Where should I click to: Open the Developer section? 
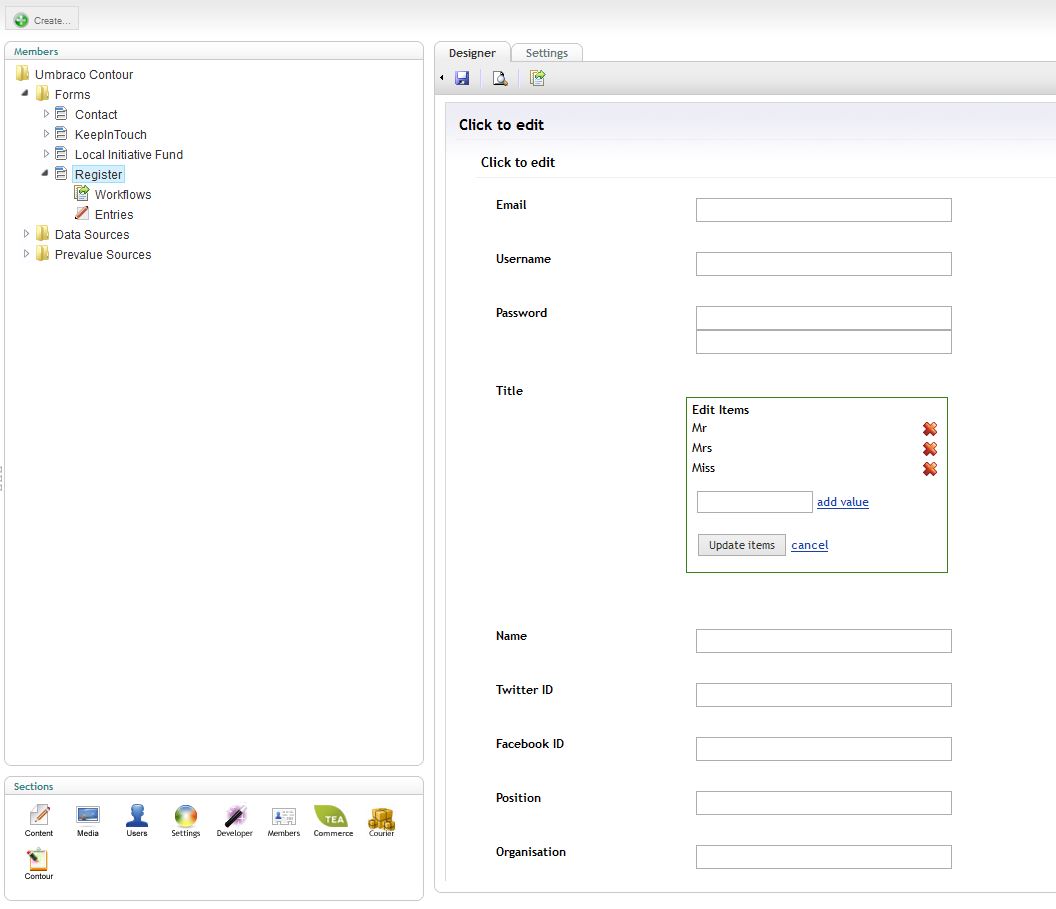click(x=234, y=820)
